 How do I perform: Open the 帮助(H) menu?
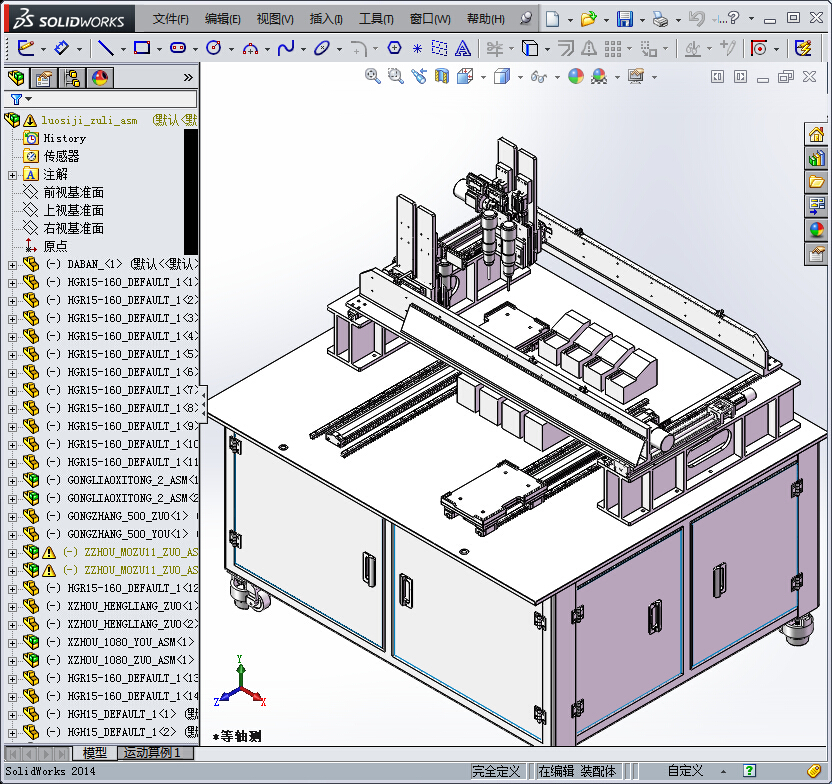[486, 19]
